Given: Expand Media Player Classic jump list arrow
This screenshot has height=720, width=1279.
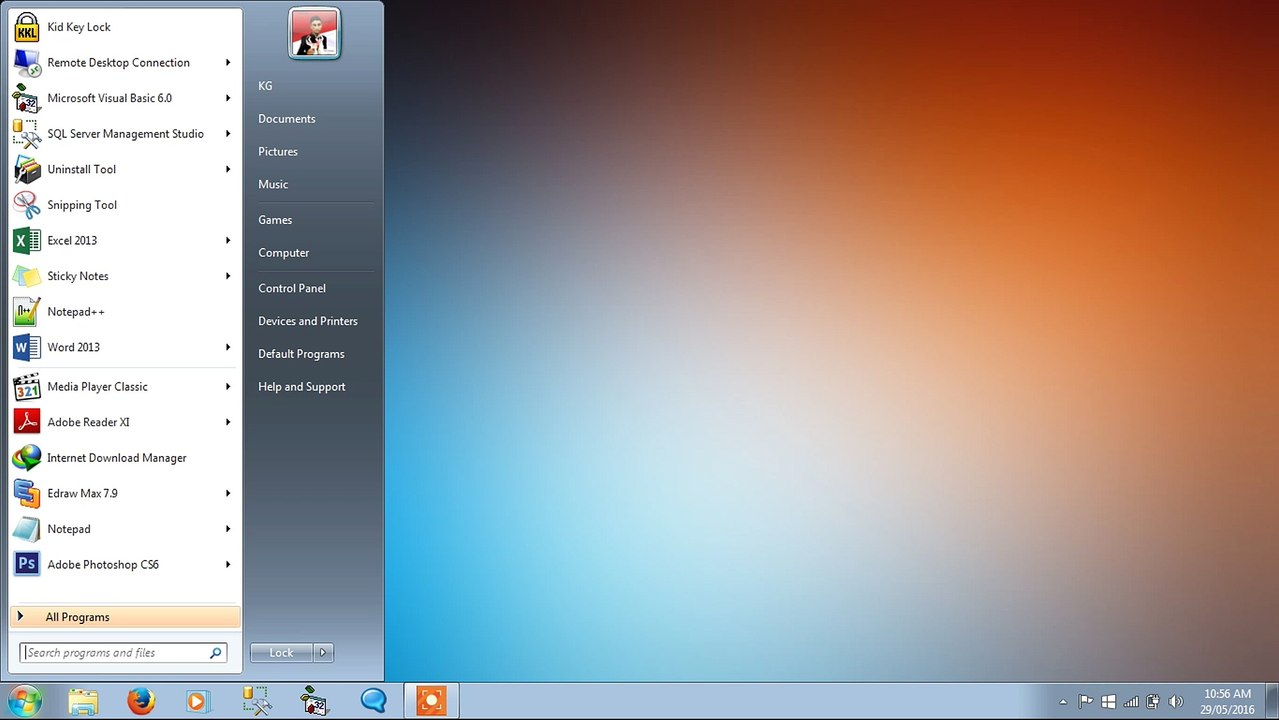Looking at the screenshot, I should (x=229, y=386).
